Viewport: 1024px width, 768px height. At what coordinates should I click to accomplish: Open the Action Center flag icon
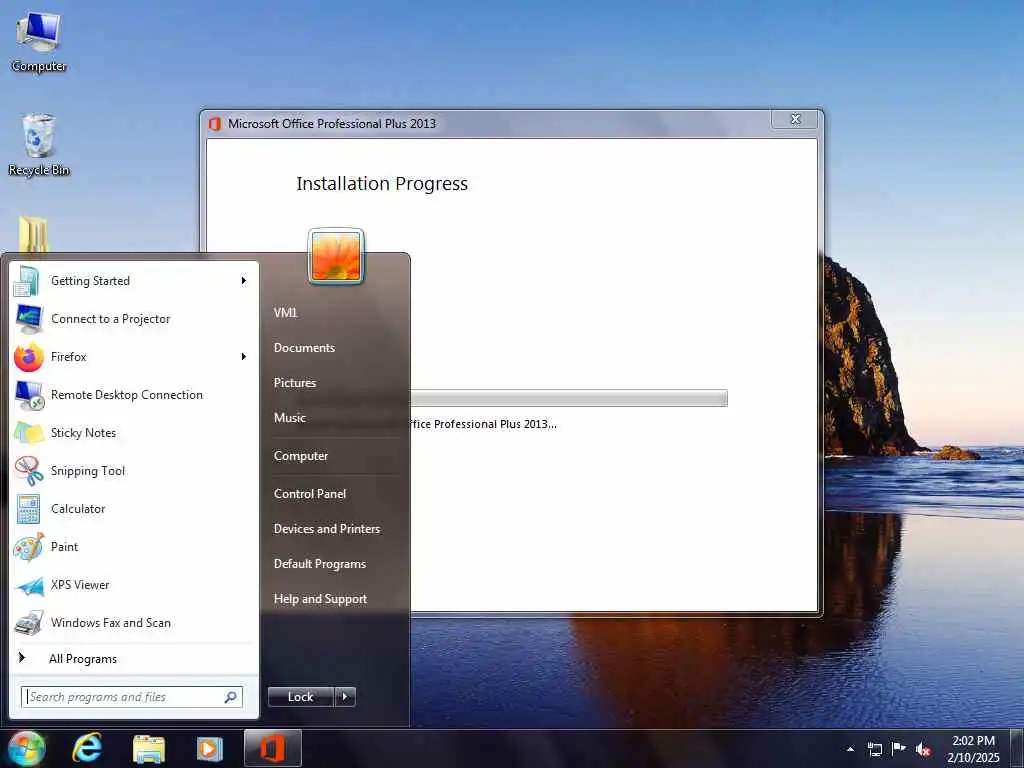(899, 748)
